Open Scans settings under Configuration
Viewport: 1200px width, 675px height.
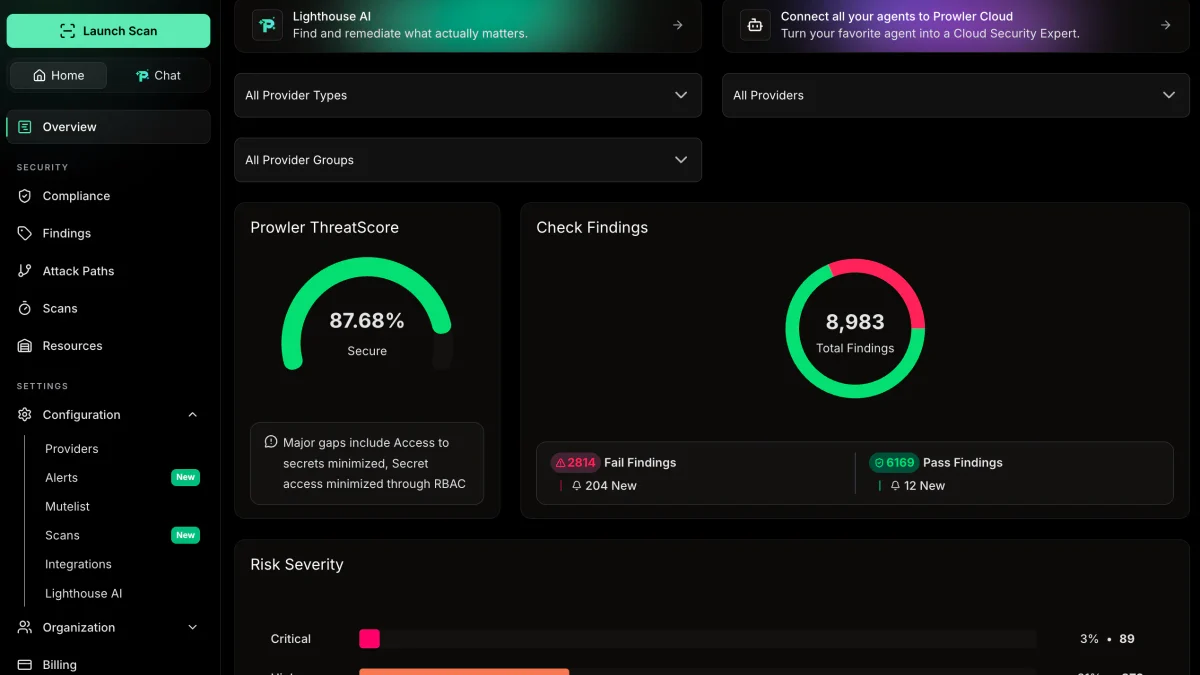point(62,536)
